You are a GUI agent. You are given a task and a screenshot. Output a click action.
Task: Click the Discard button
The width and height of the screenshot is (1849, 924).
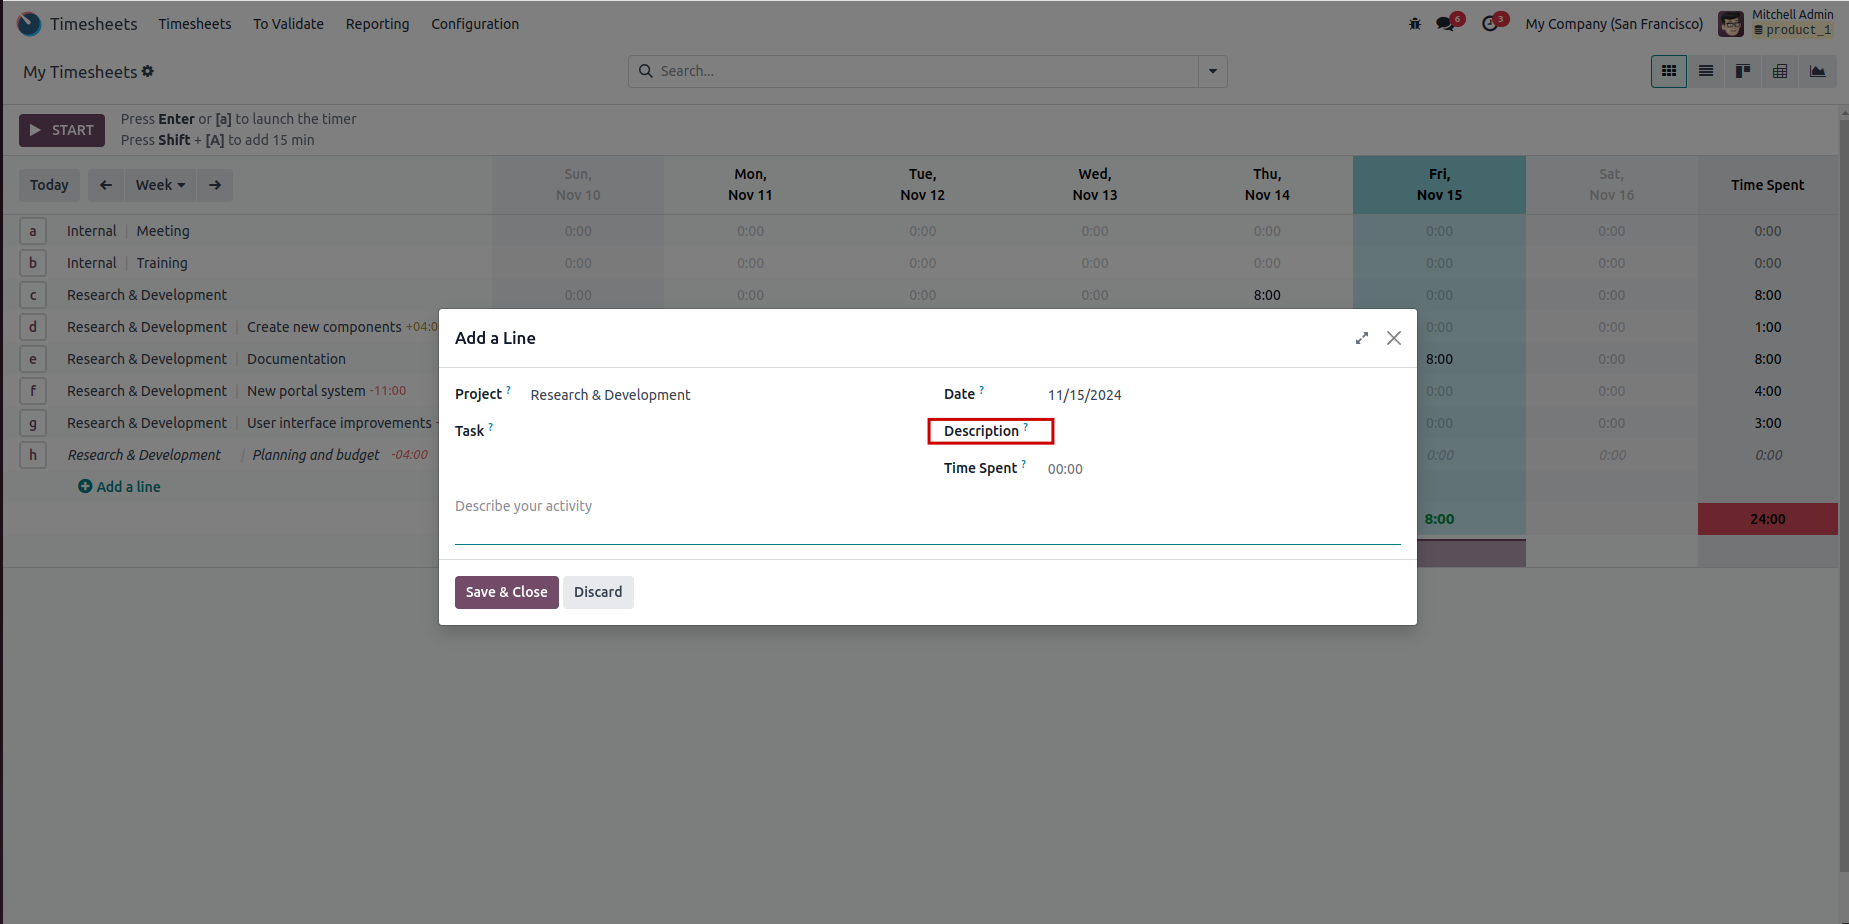(x=598, y=592)
